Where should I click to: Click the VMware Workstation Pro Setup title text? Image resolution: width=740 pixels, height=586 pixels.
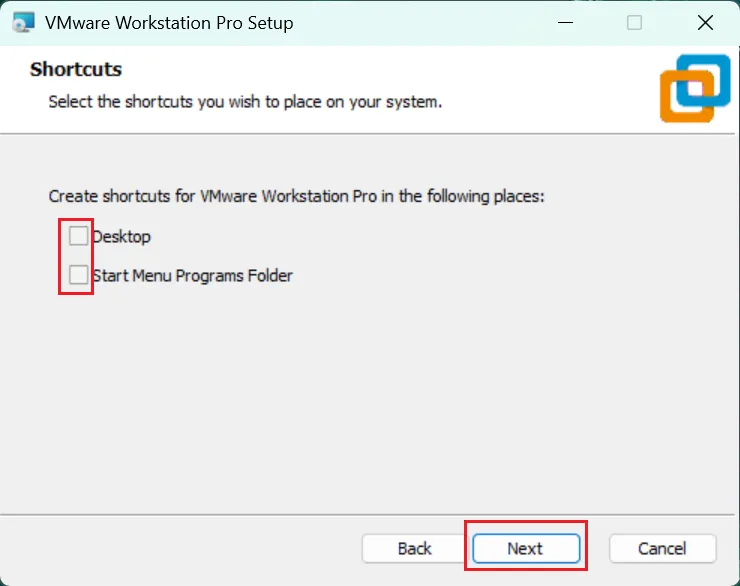(x=169, y=23)
